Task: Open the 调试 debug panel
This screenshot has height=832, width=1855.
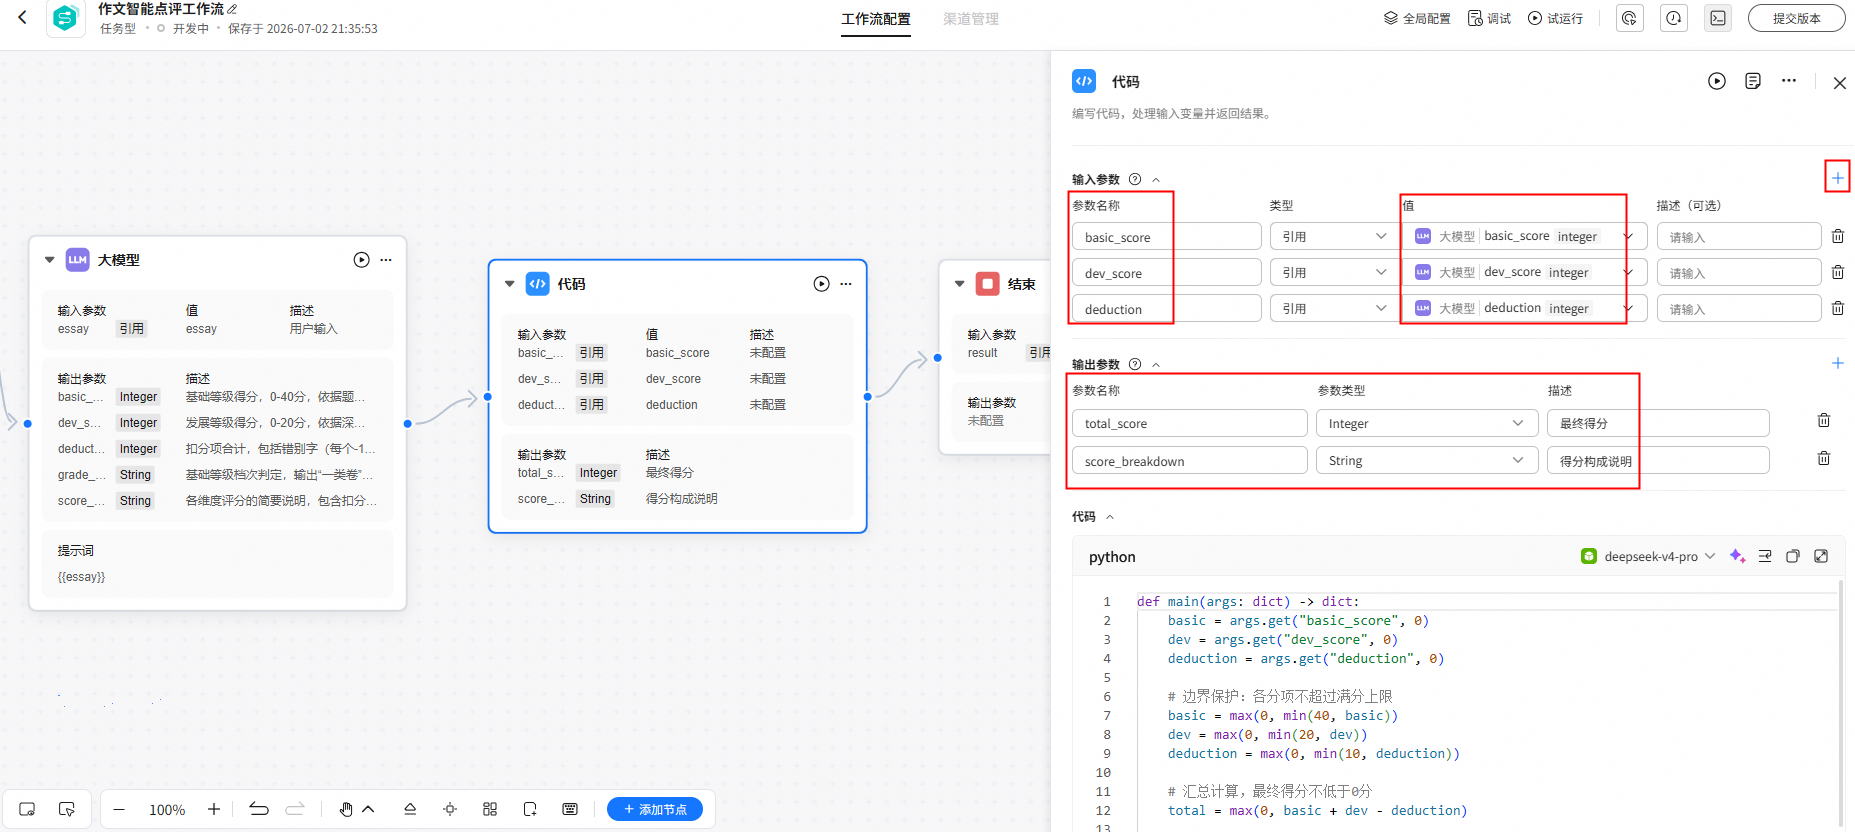Action: click(x=1489, y=18)
